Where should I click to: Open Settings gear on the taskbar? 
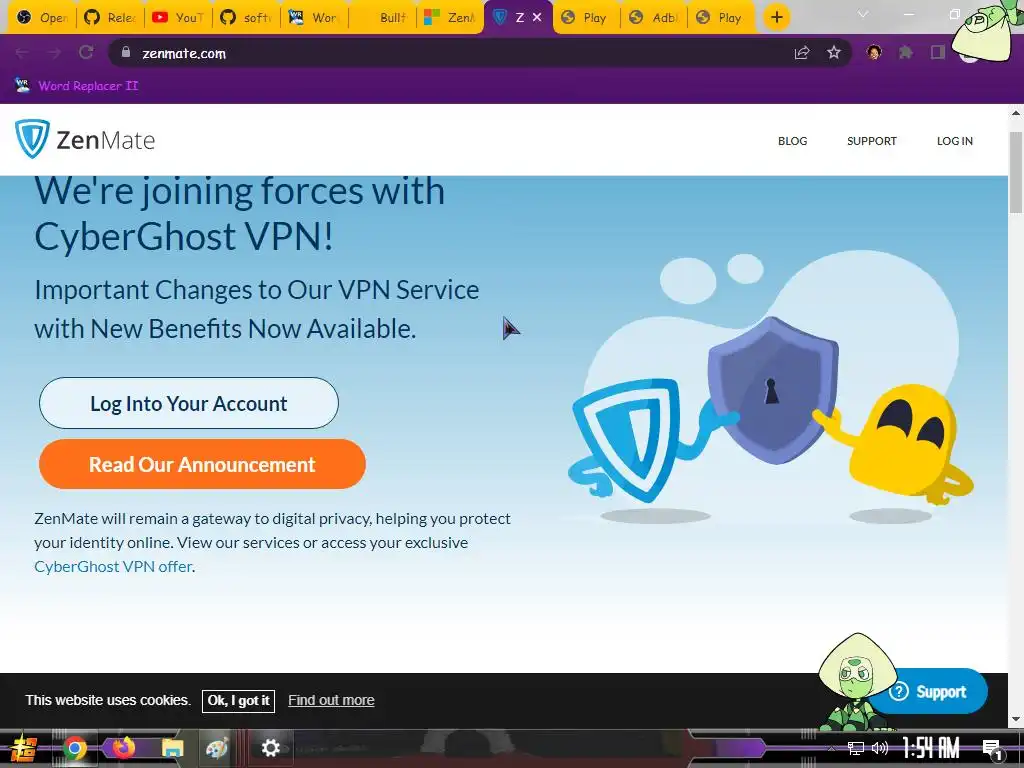(x=270, y=748)
